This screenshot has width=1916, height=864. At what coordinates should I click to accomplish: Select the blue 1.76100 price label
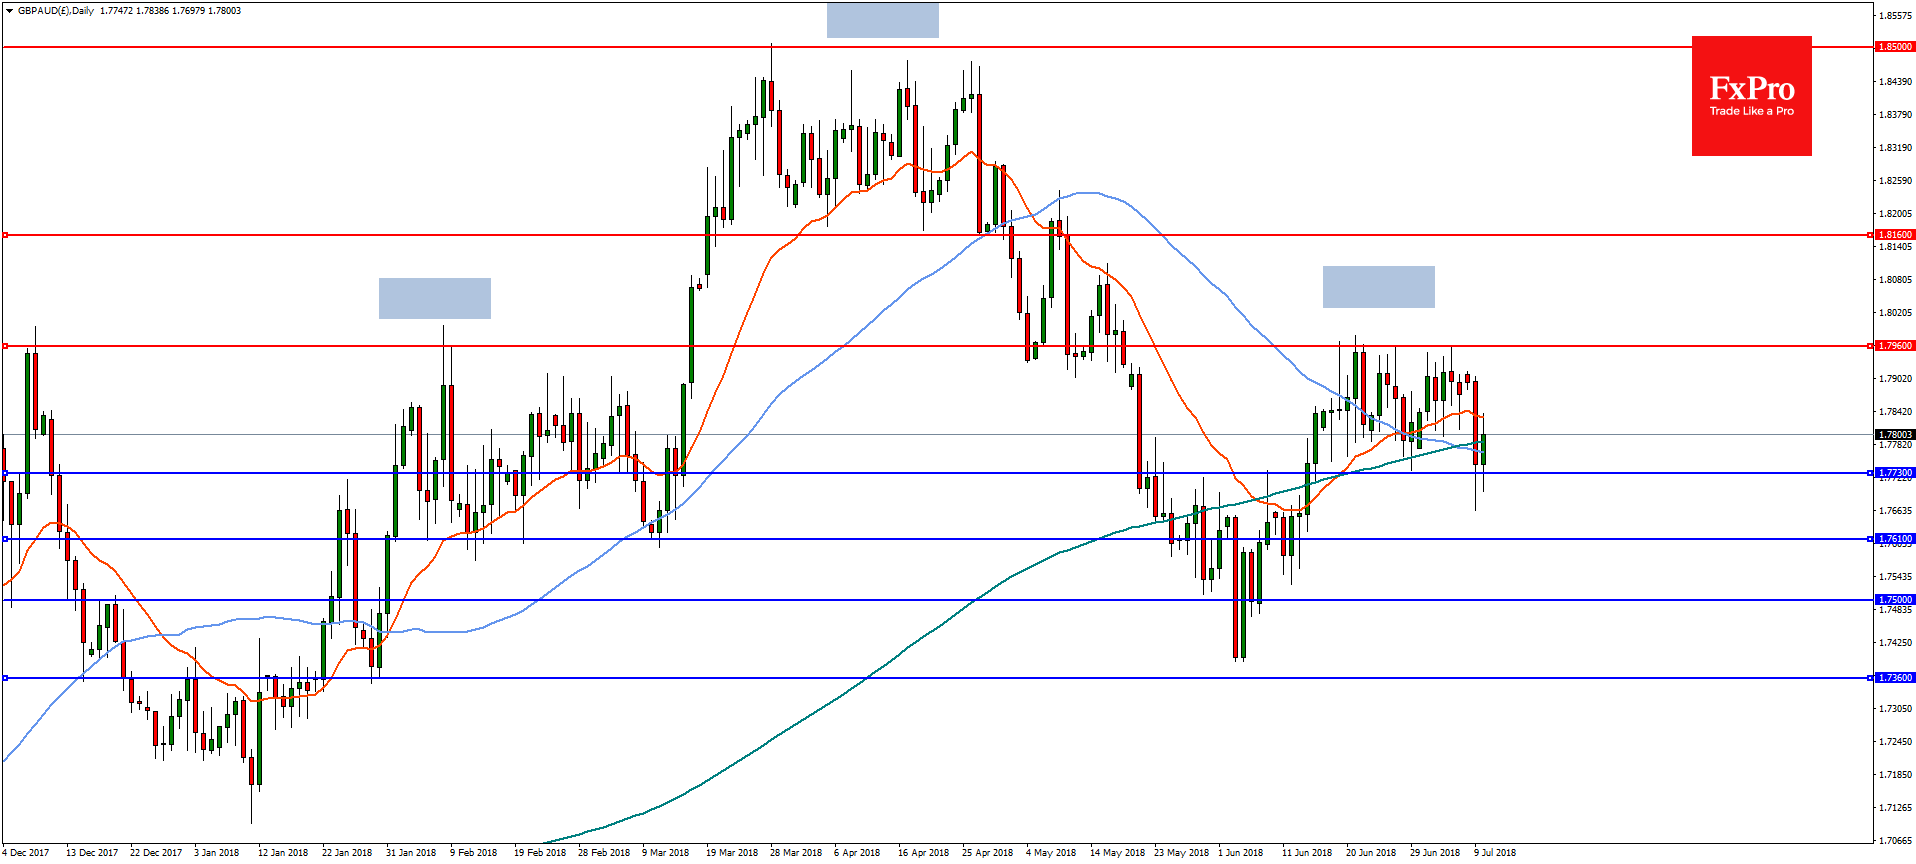tap(1894, 539)
